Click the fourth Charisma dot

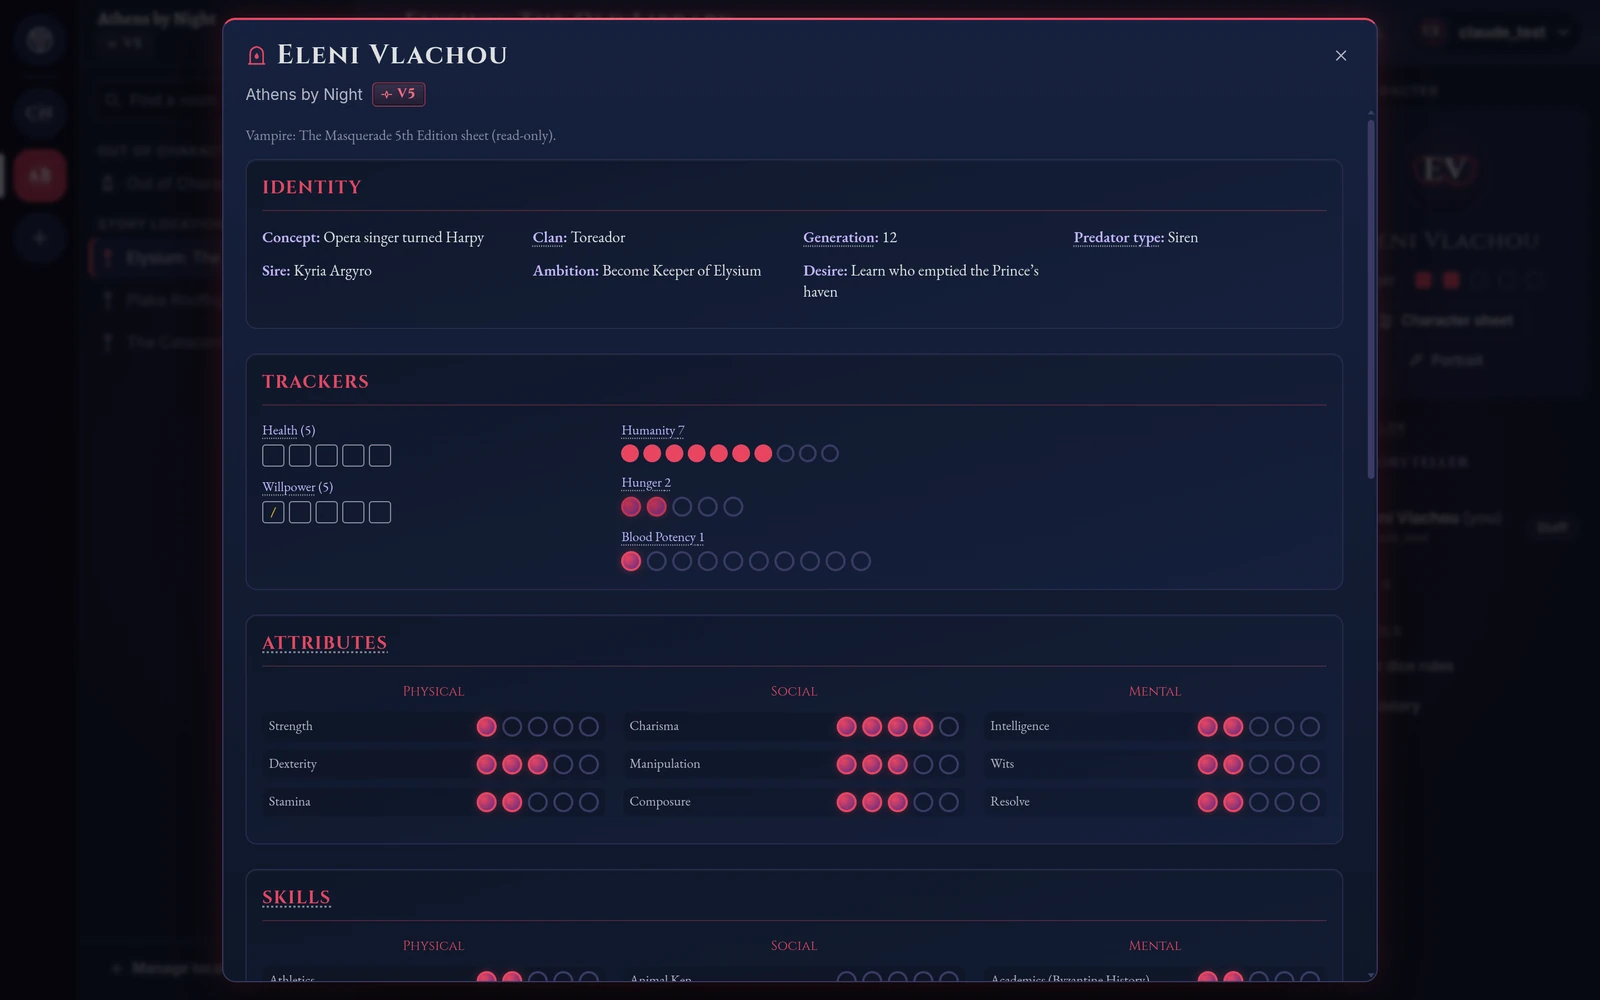[x=923, y=726]
